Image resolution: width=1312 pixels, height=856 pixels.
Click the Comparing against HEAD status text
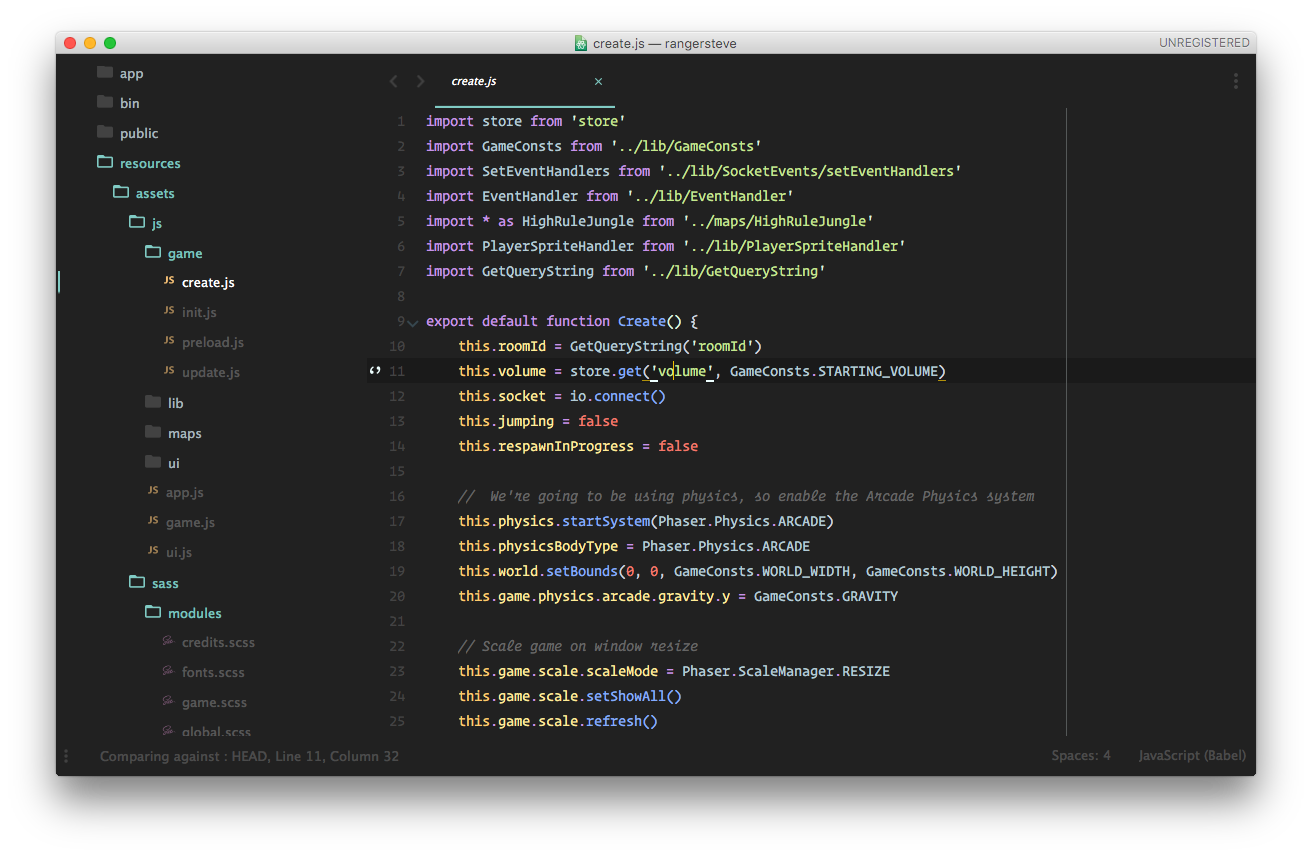[x=247, y=756]
